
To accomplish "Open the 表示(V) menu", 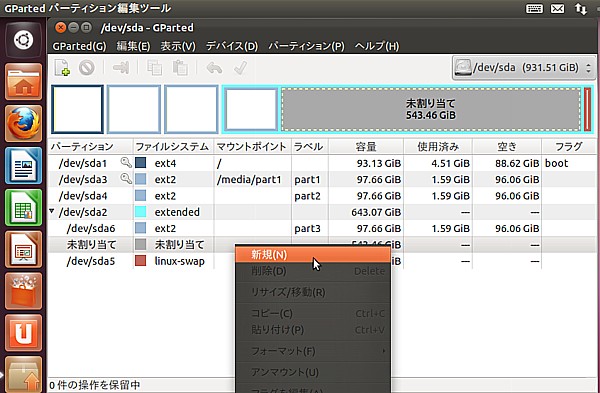I will [178, 46].
